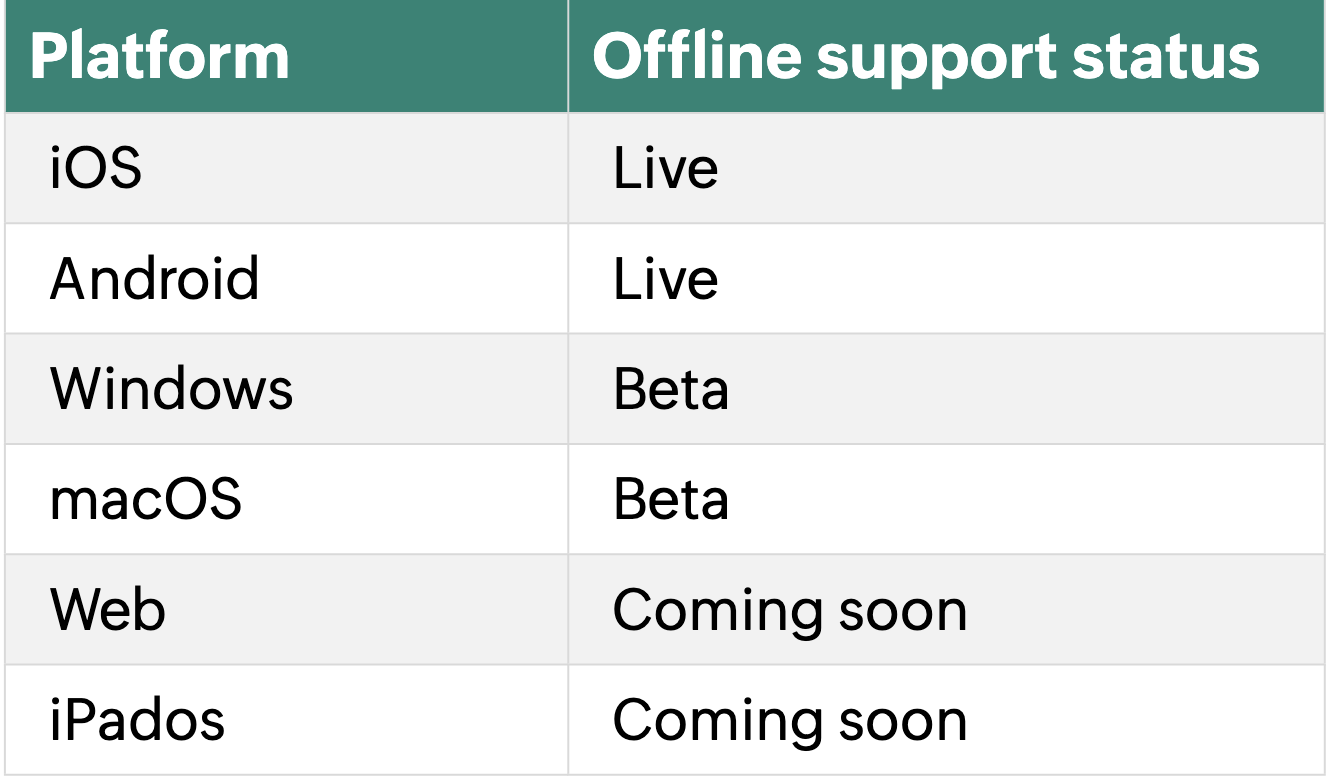Click the Beta status in the Windows row

coord(671,389)
